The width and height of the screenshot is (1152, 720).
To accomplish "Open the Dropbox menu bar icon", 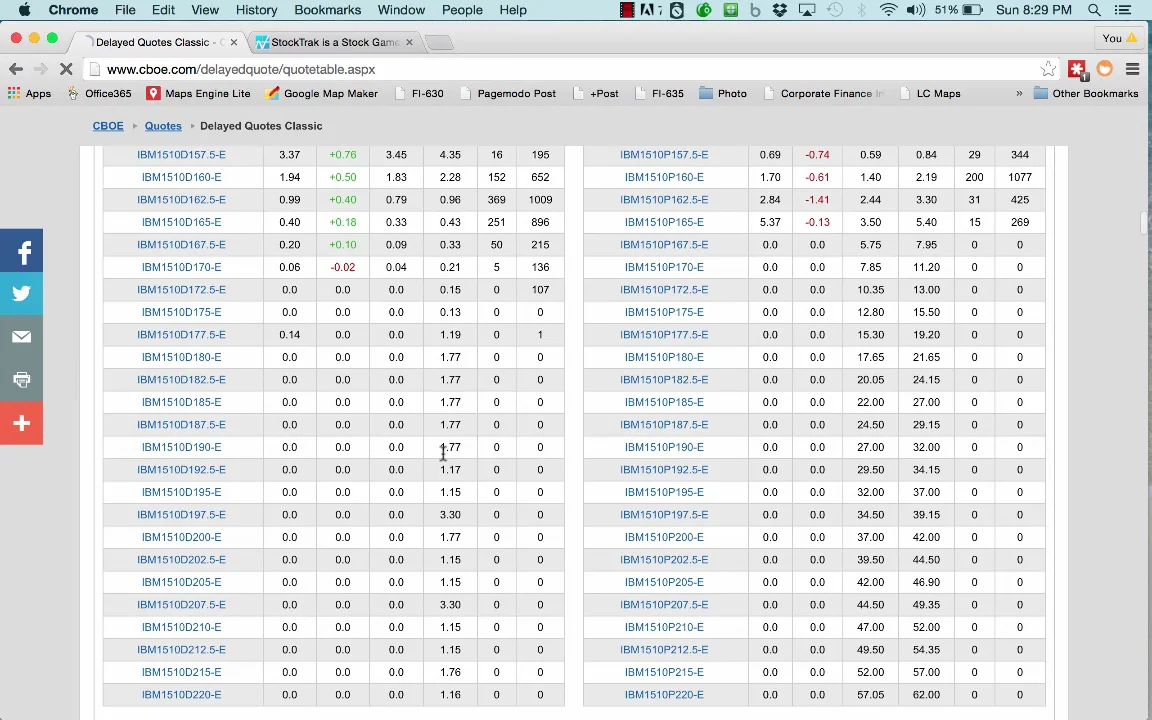I will [780, 10].
